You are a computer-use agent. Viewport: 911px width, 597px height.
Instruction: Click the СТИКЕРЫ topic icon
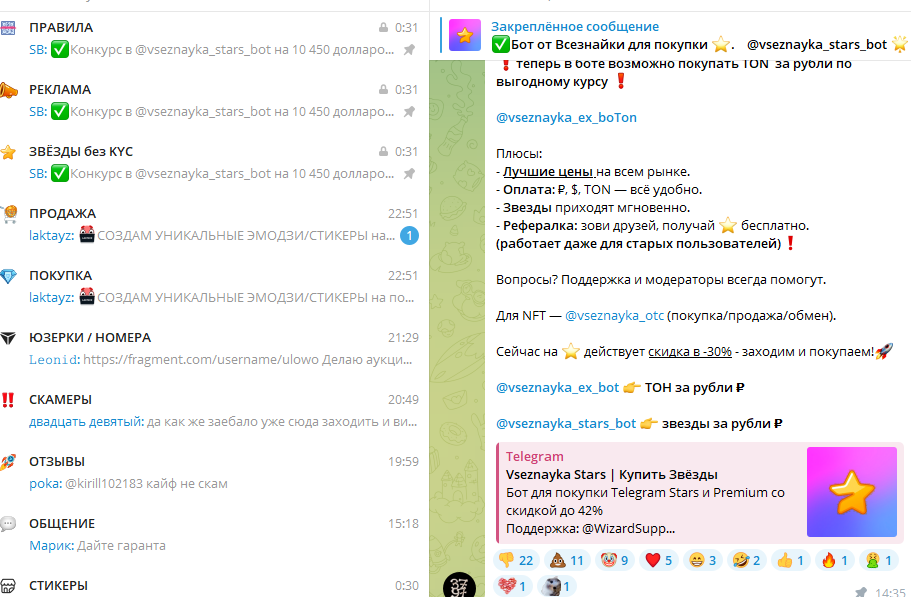pos(8,587)
